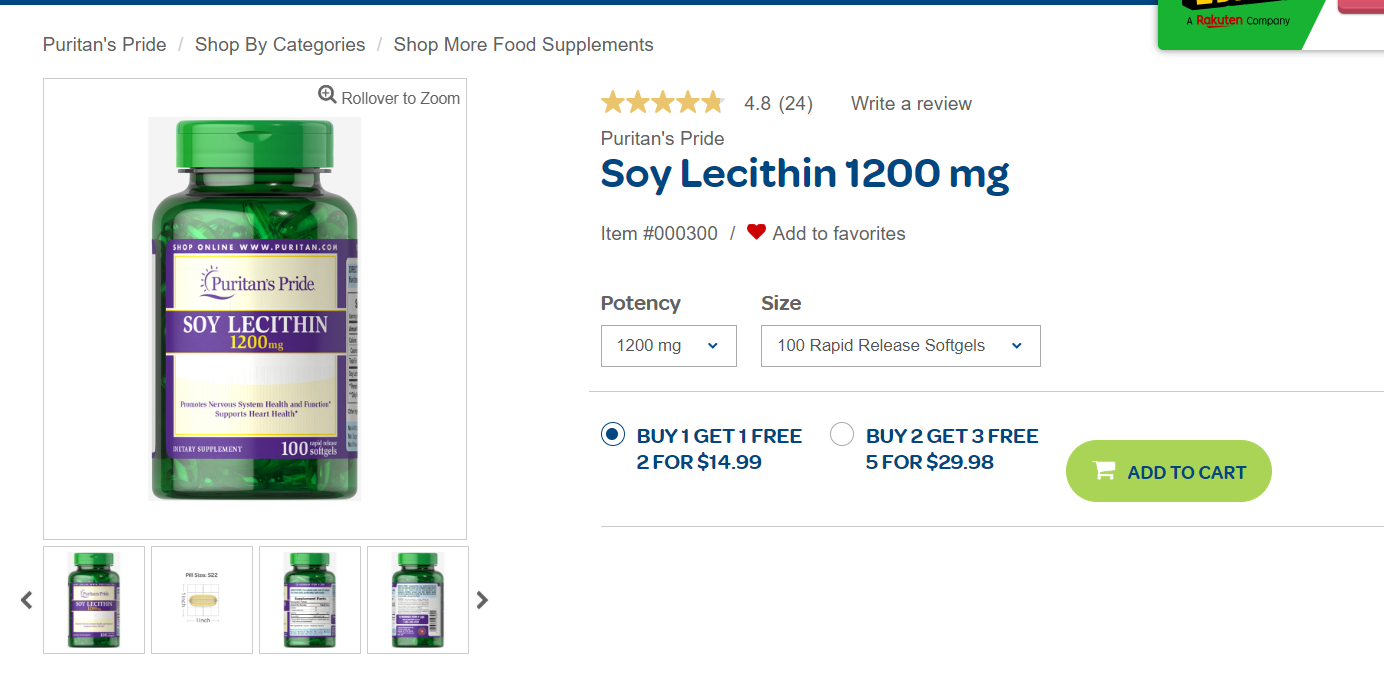Show next product thumbnails with right arrow
Screen dimensions: 1384x679
pyautogui.click(x=482, y=600)
